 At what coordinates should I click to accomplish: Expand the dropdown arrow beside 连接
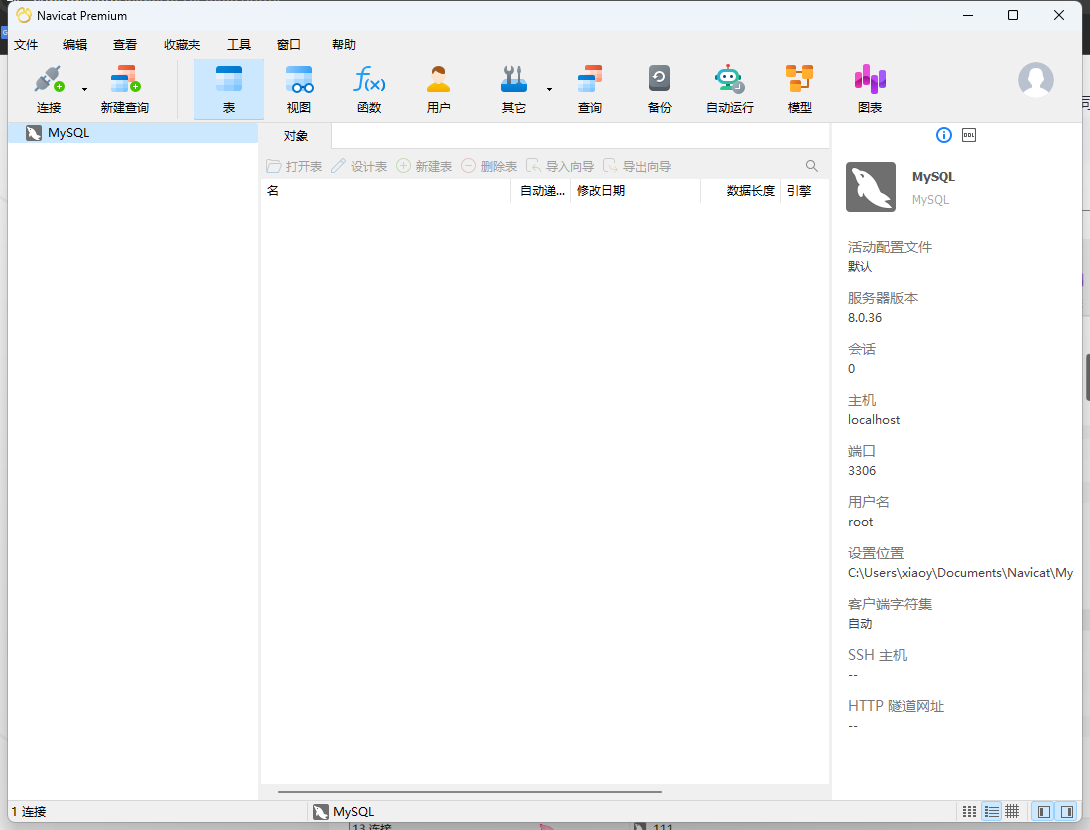point(84,89)
